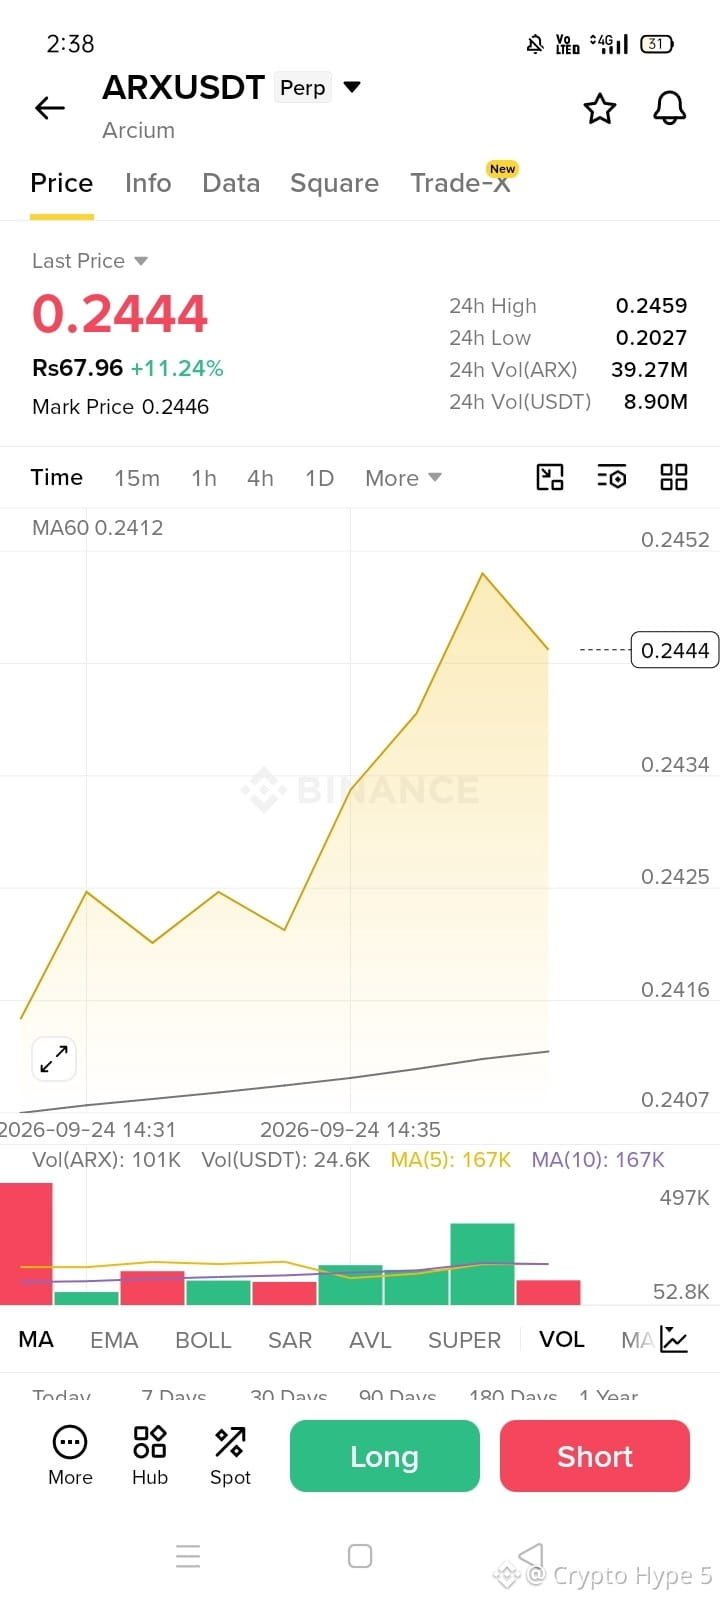The image size is (720, 1600).
Task: Tap the green Long button
Action: (x=385, y=1456)
